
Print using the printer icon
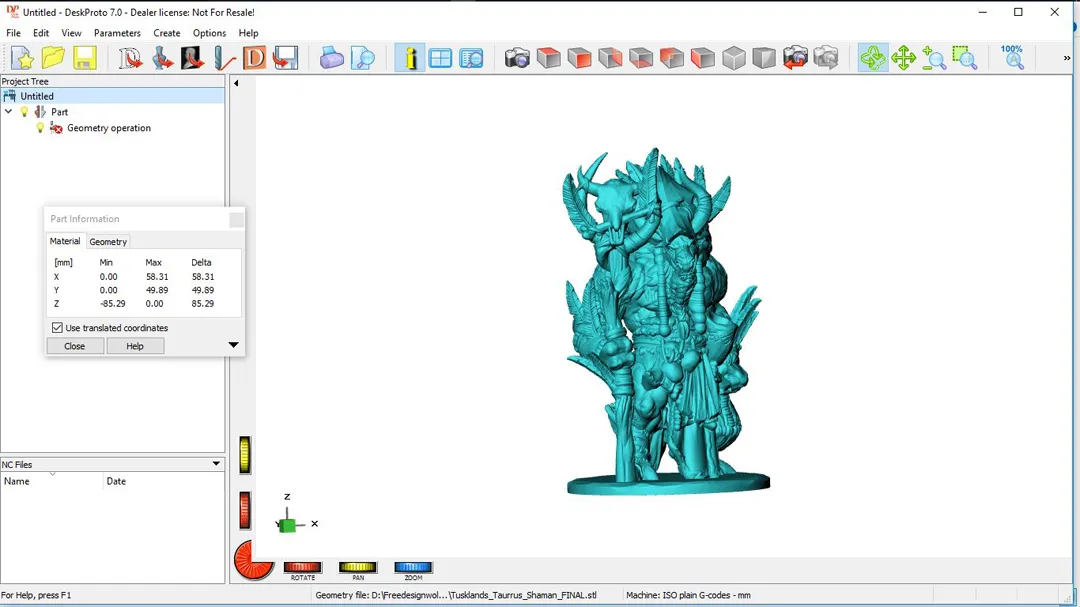pos(331,59)
